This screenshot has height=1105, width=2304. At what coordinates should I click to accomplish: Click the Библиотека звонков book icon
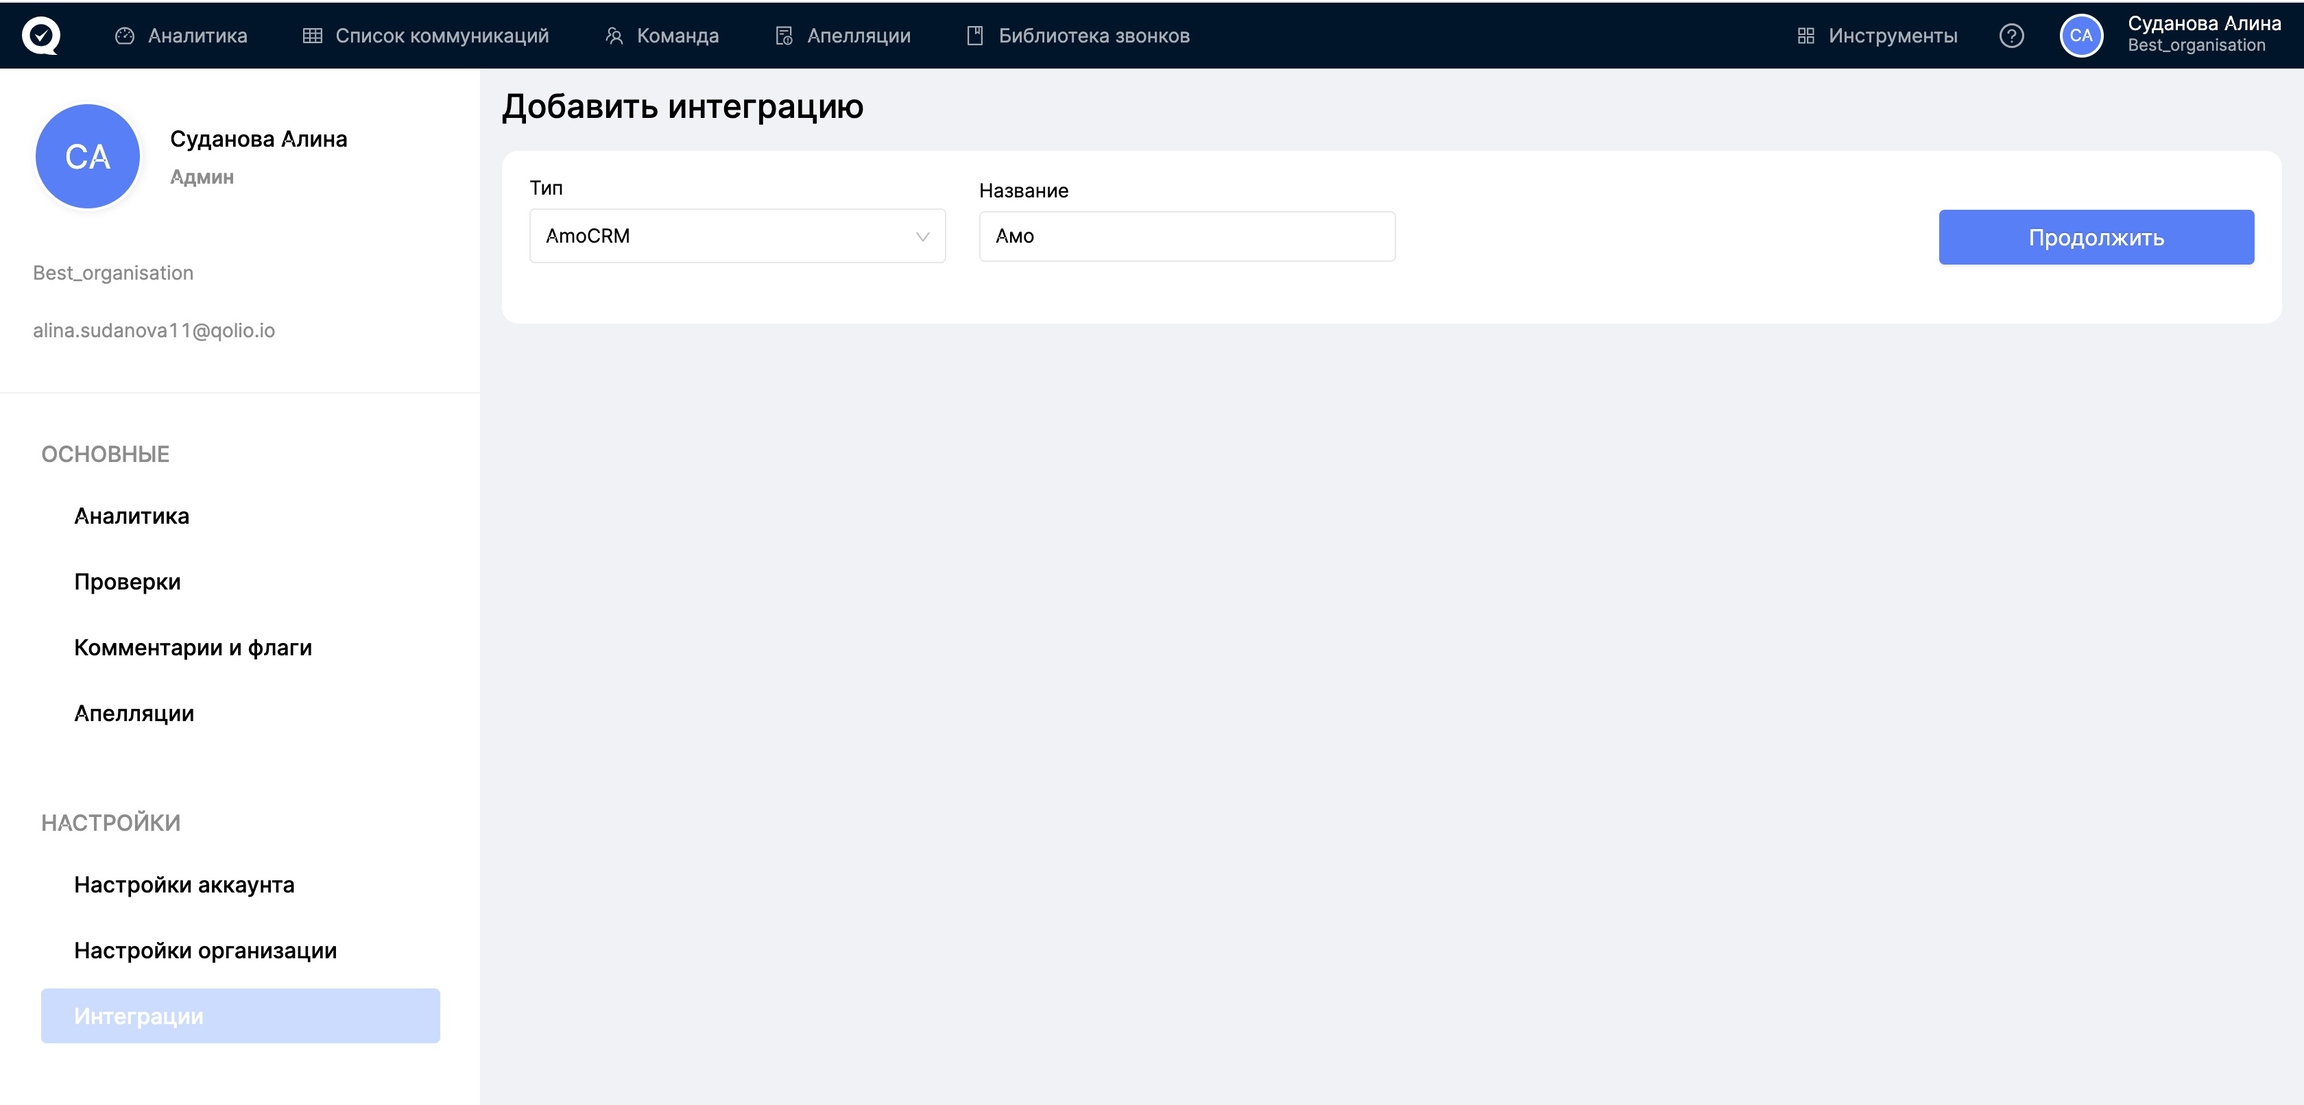click(x=975, y=36)
